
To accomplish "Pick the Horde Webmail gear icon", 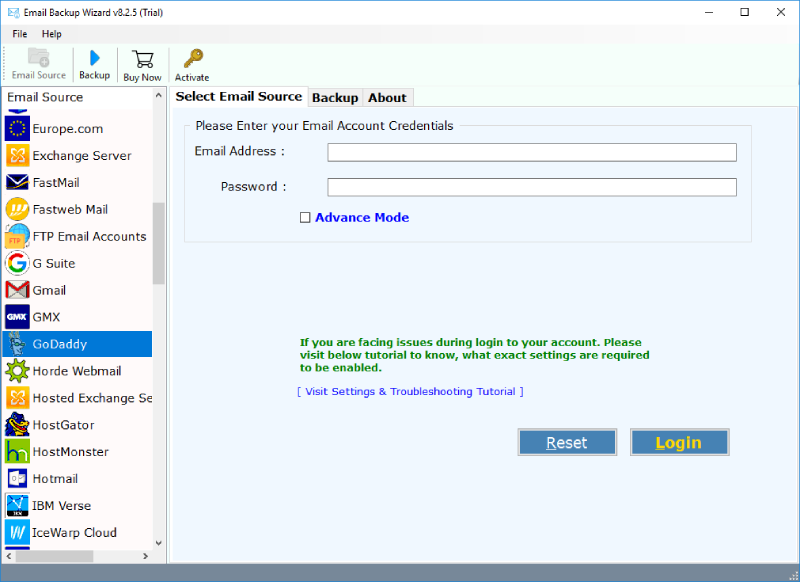I will tap(17, 371).
